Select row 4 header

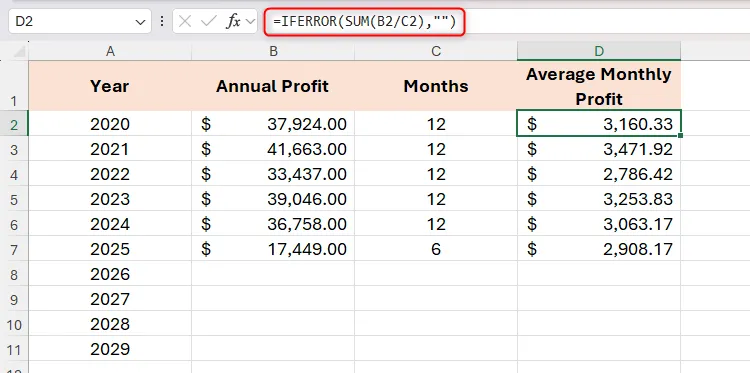pos(14,174)
